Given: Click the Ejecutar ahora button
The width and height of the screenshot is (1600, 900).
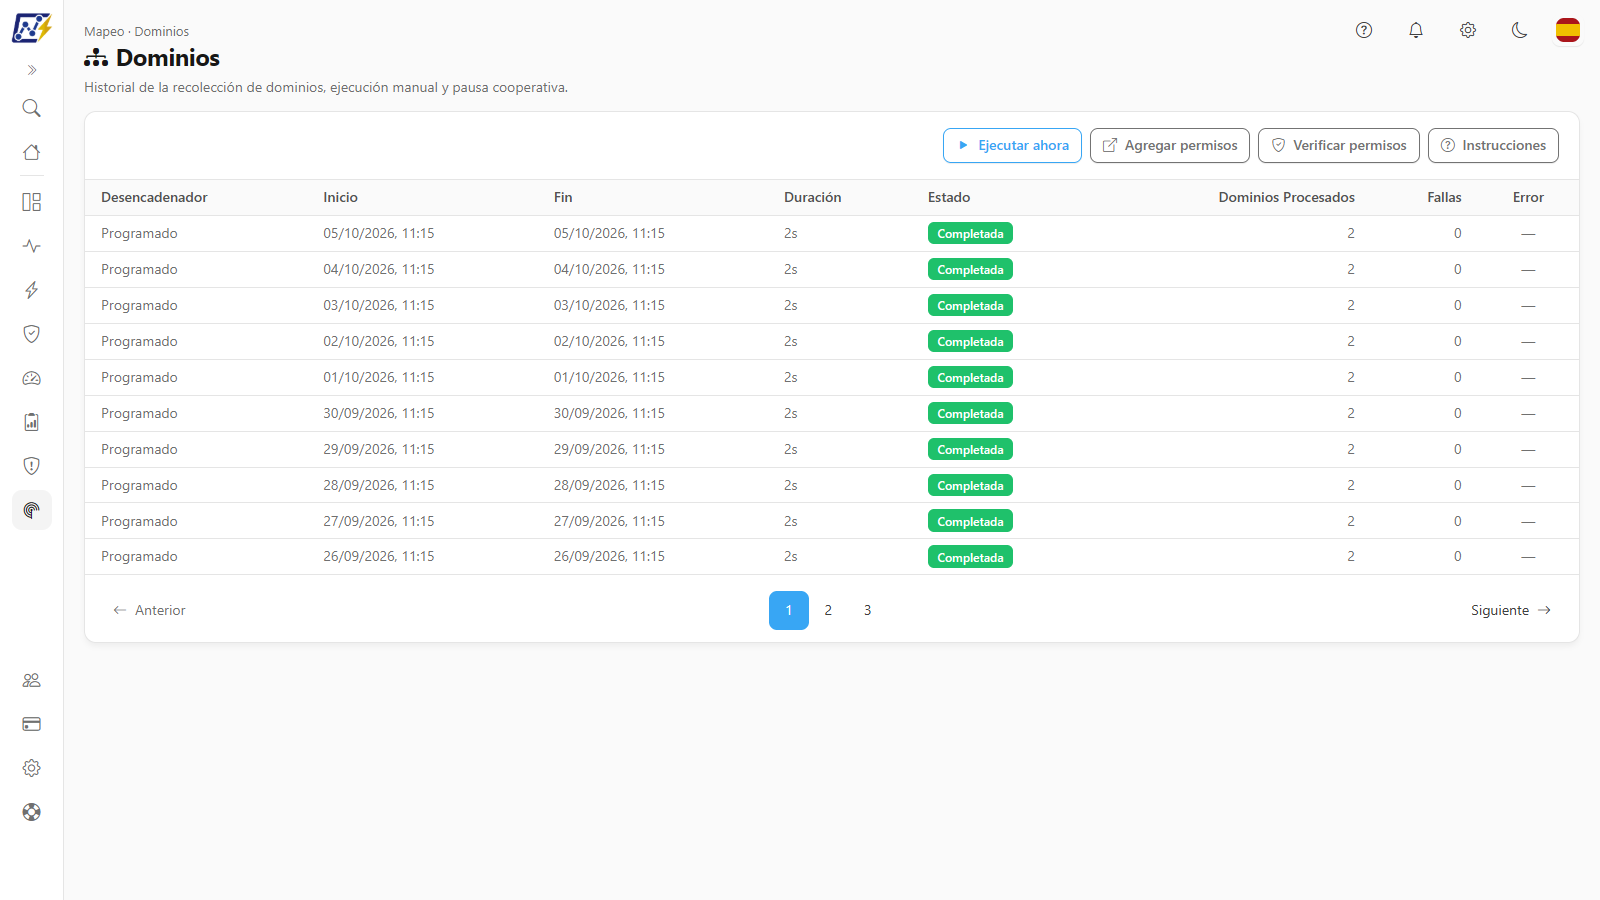Looking at the screenshot, I should [x=1012, y=145].
